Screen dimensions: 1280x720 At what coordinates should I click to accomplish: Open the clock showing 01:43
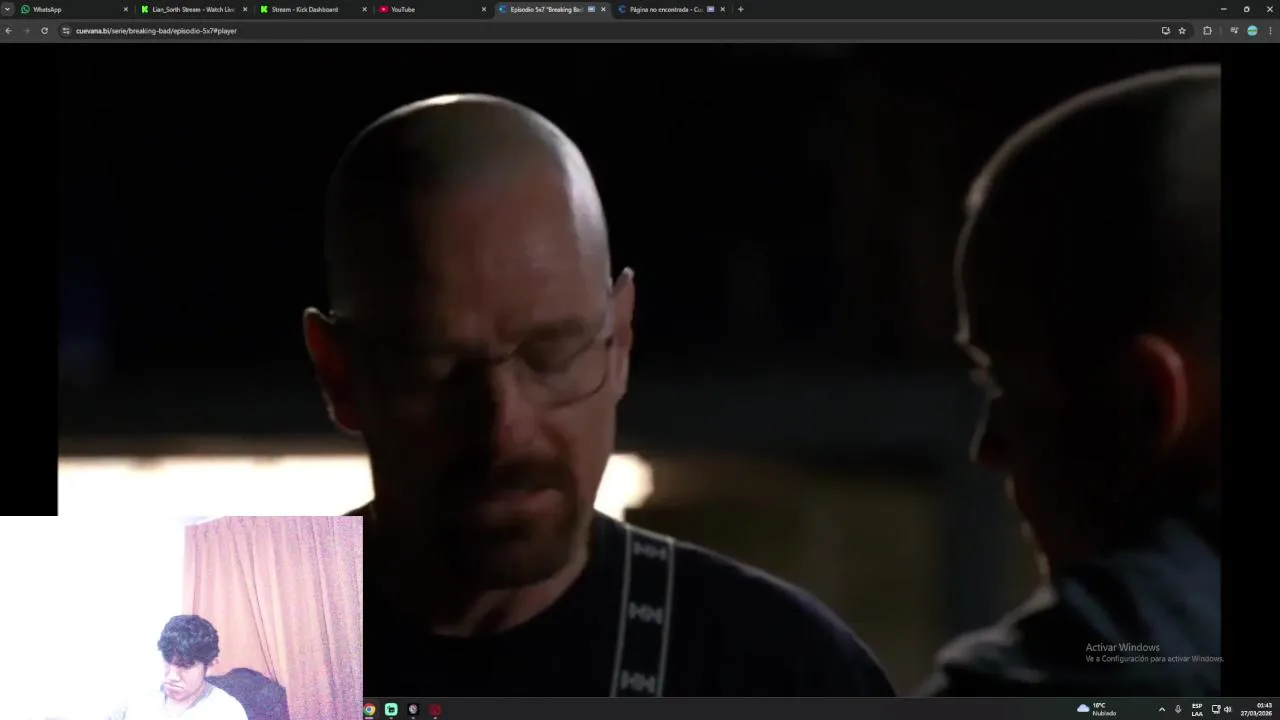[x=1257, y=709]
